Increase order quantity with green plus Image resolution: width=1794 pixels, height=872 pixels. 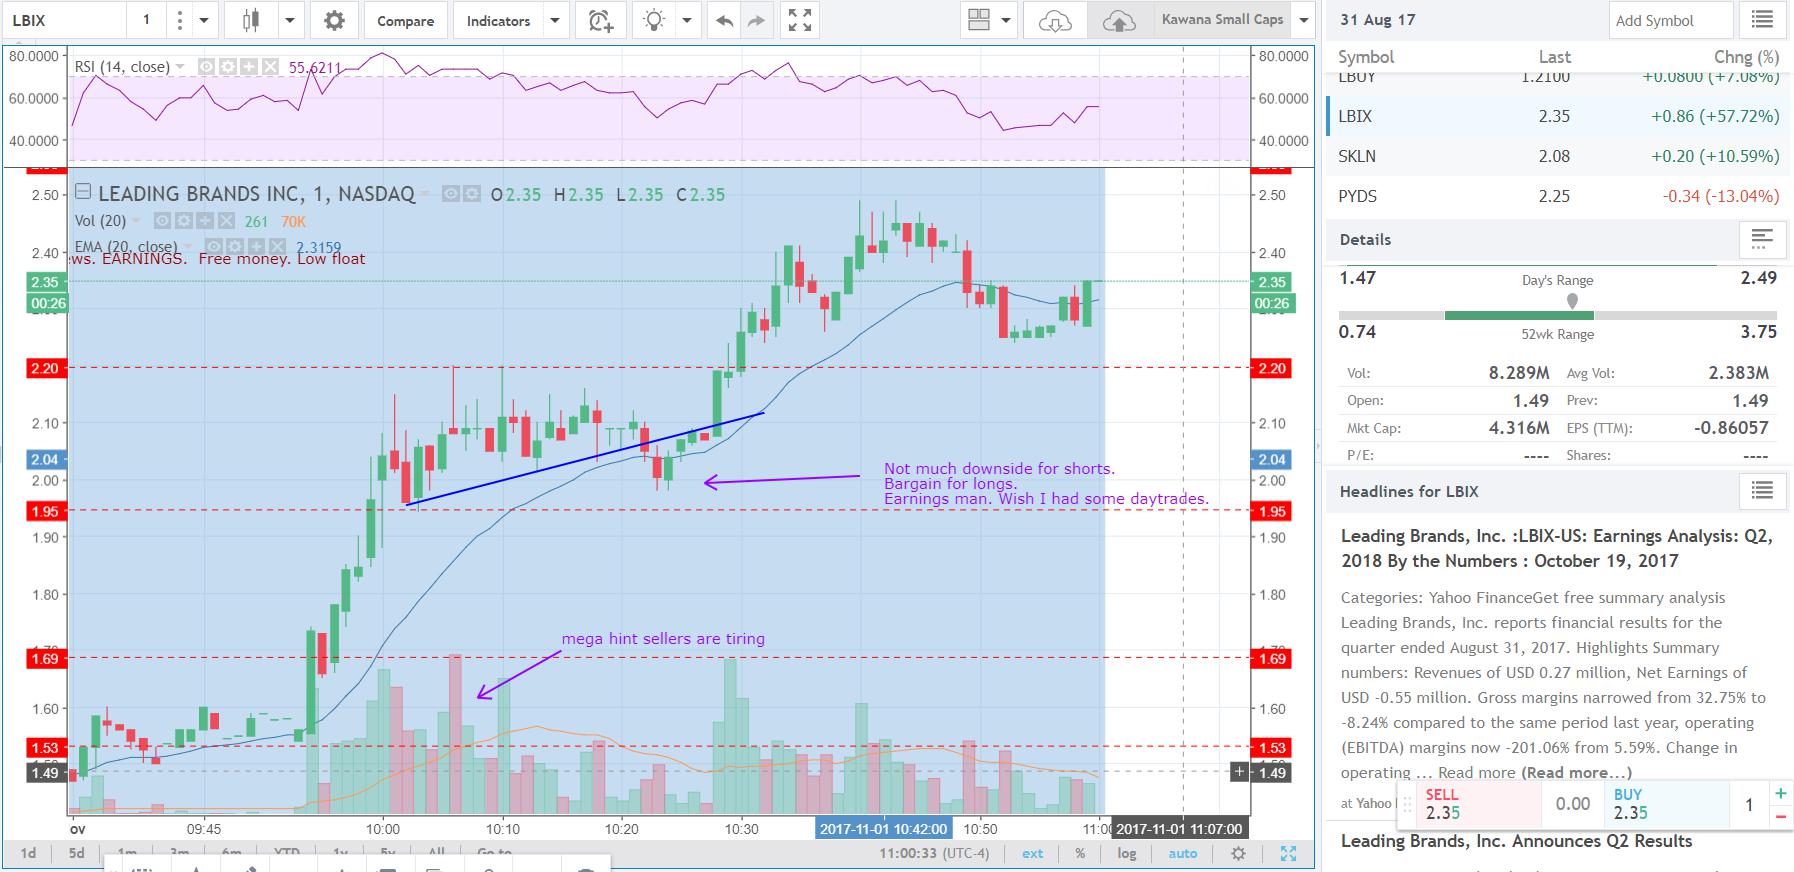pos(1780,793)
